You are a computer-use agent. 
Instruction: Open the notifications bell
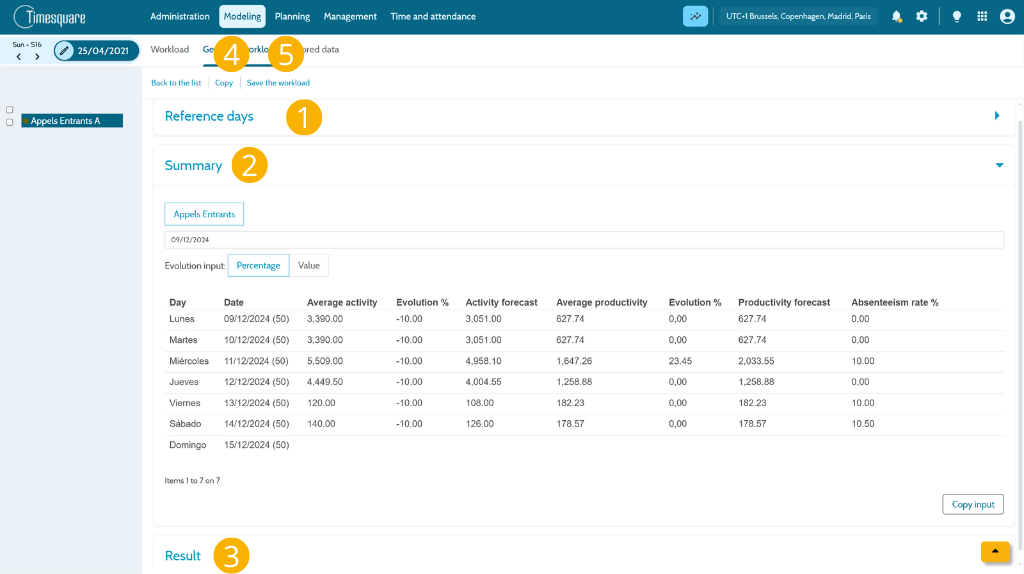[896, 16]
